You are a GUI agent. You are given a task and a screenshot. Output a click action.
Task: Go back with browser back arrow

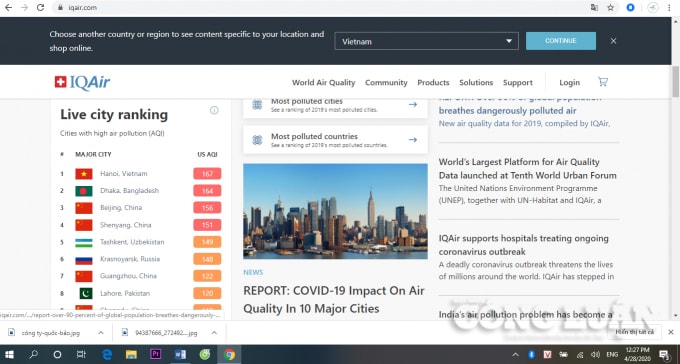click(8, 7)
